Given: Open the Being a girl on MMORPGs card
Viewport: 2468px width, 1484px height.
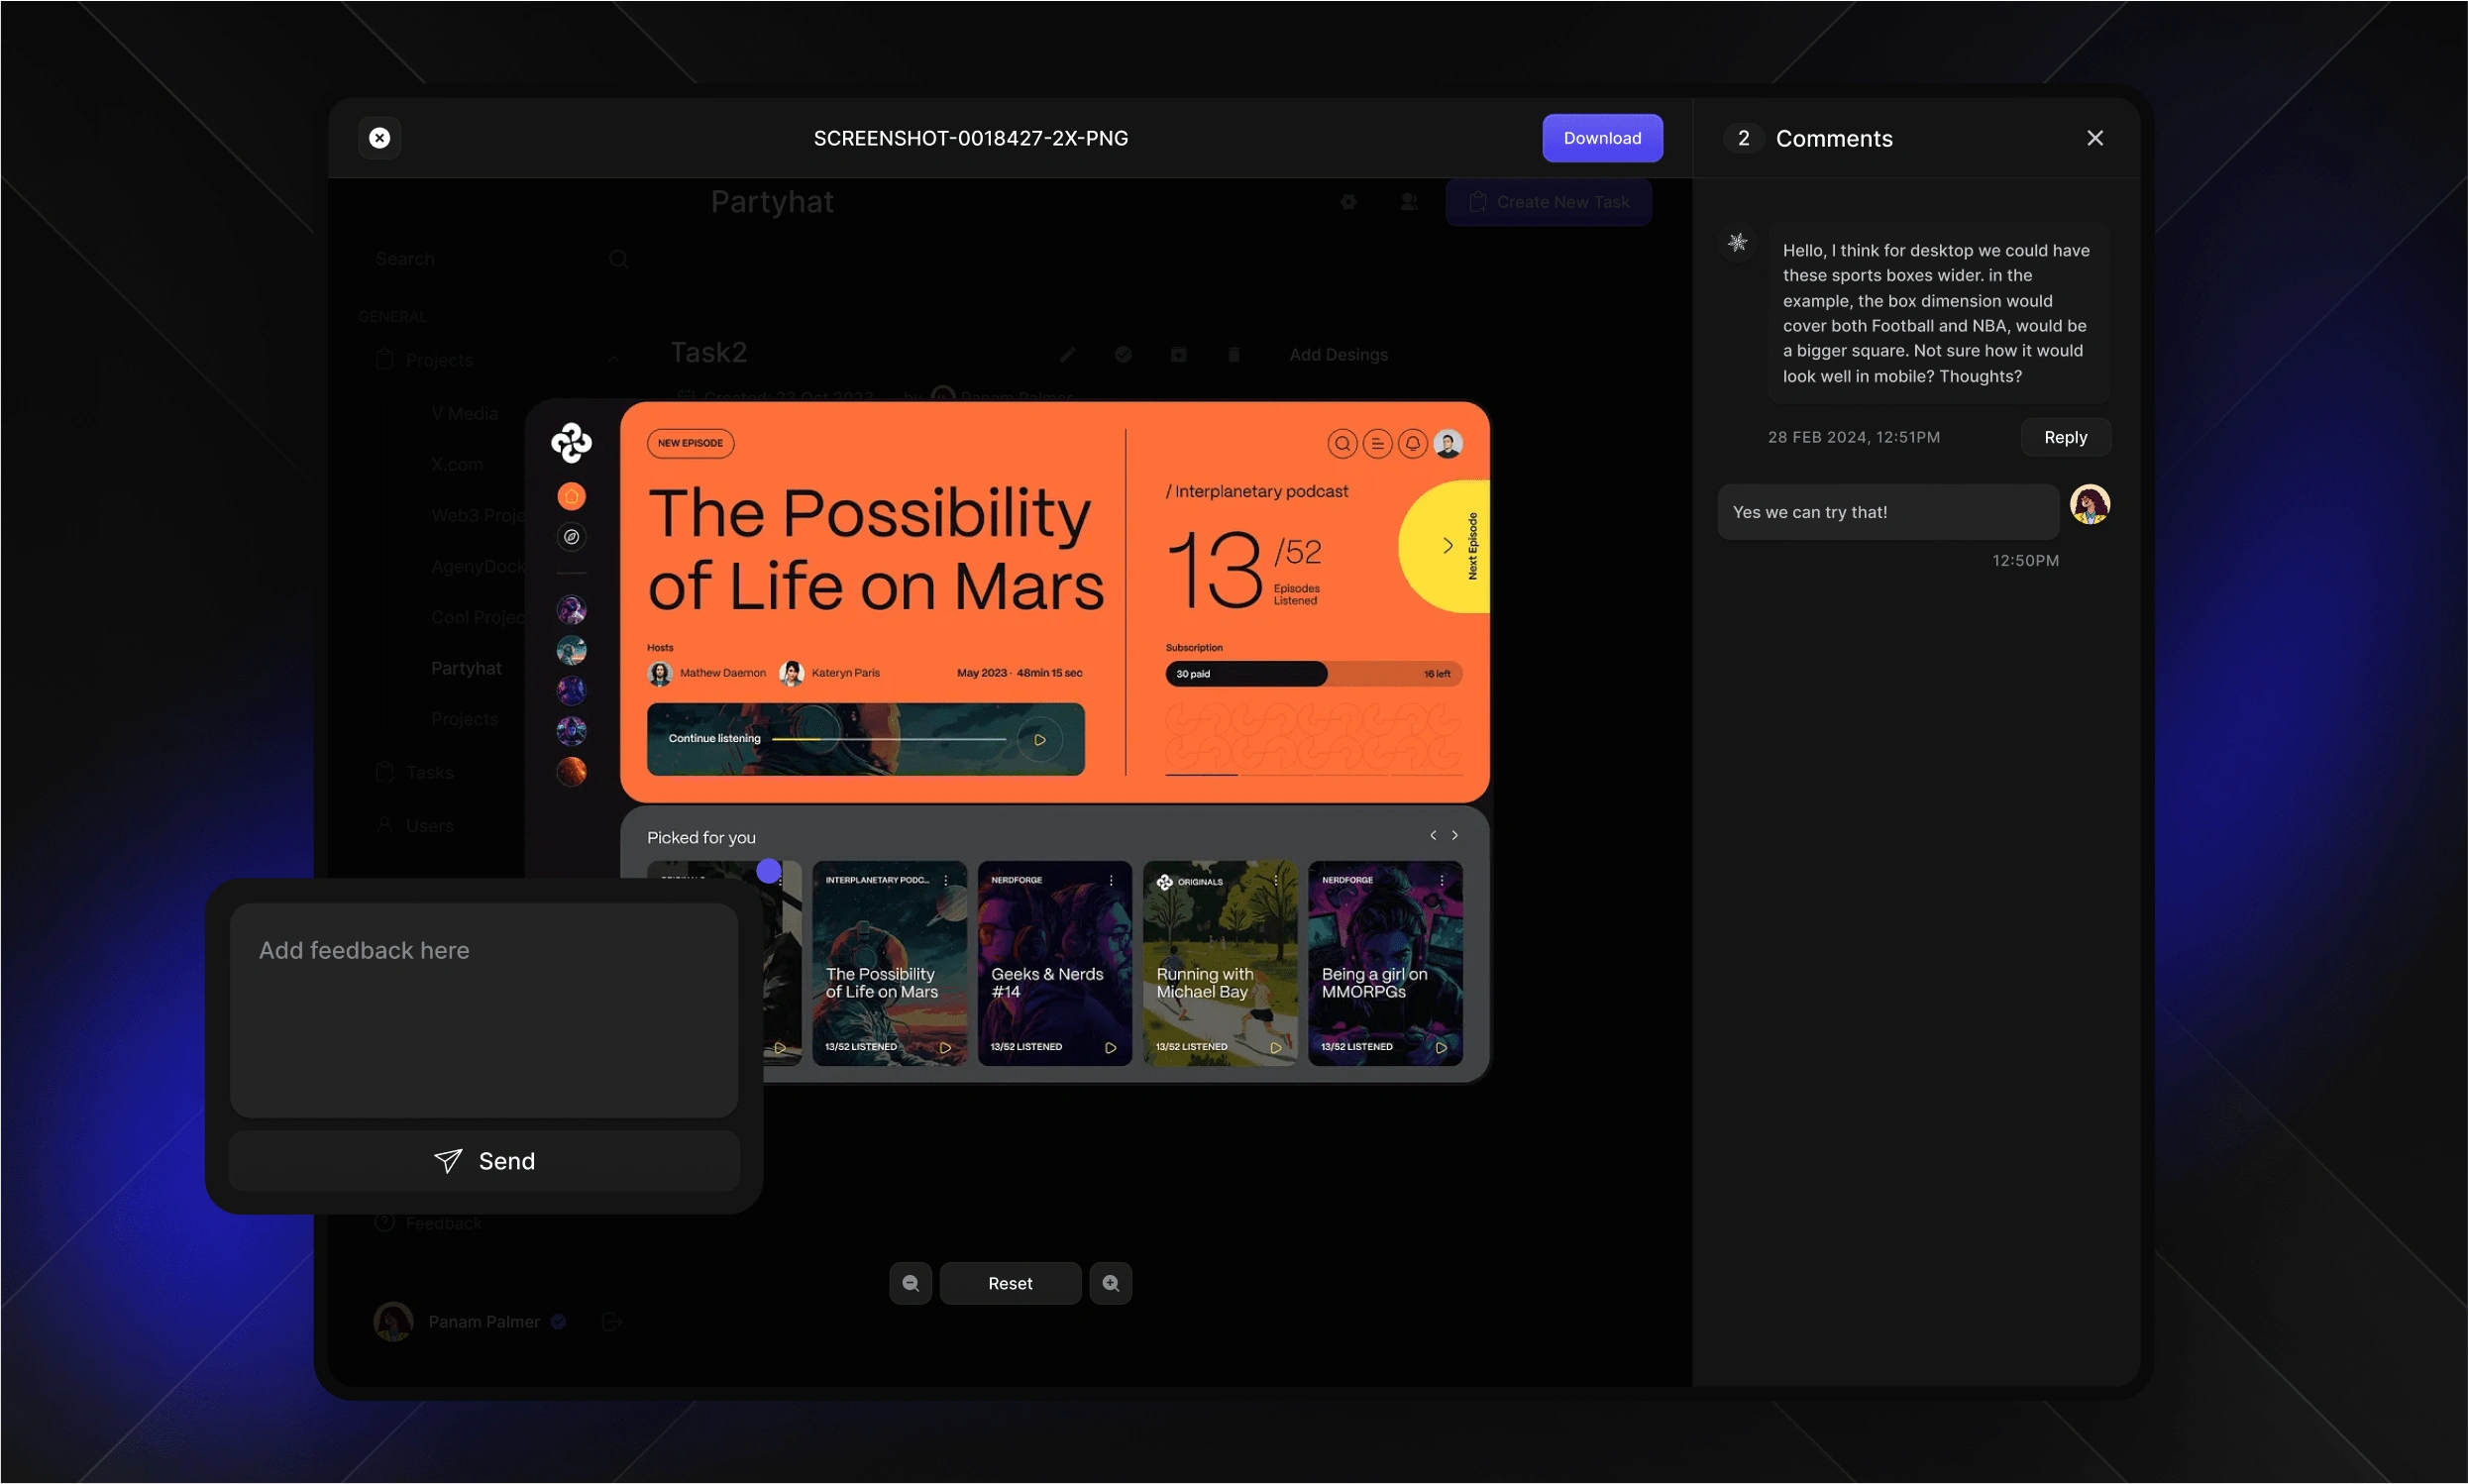Looking at the screenshot, I should tap(1384, 963).
